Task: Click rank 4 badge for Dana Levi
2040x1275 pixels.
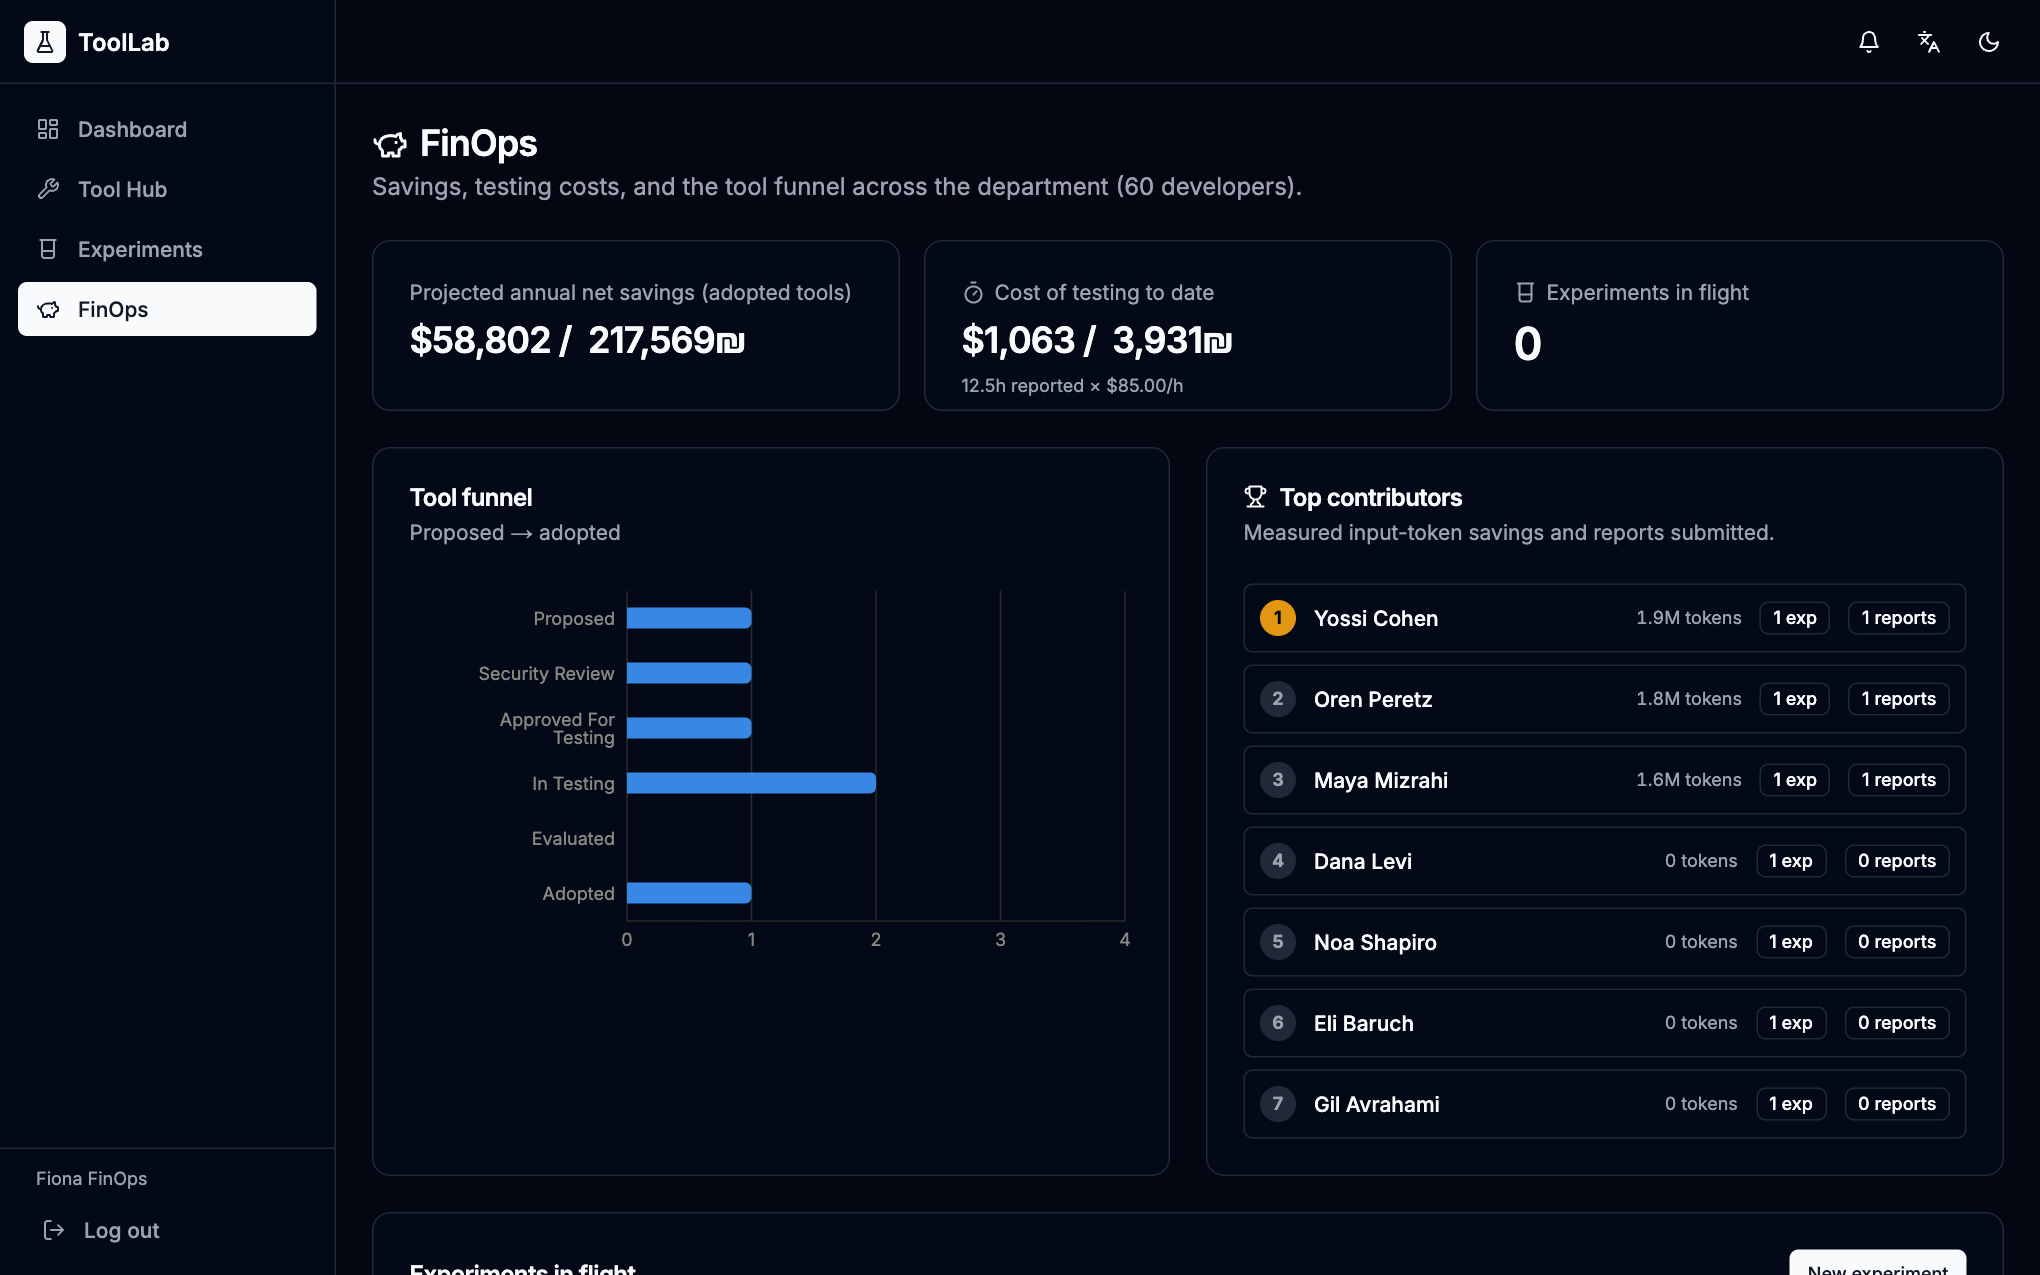Action: point(1278,861)
